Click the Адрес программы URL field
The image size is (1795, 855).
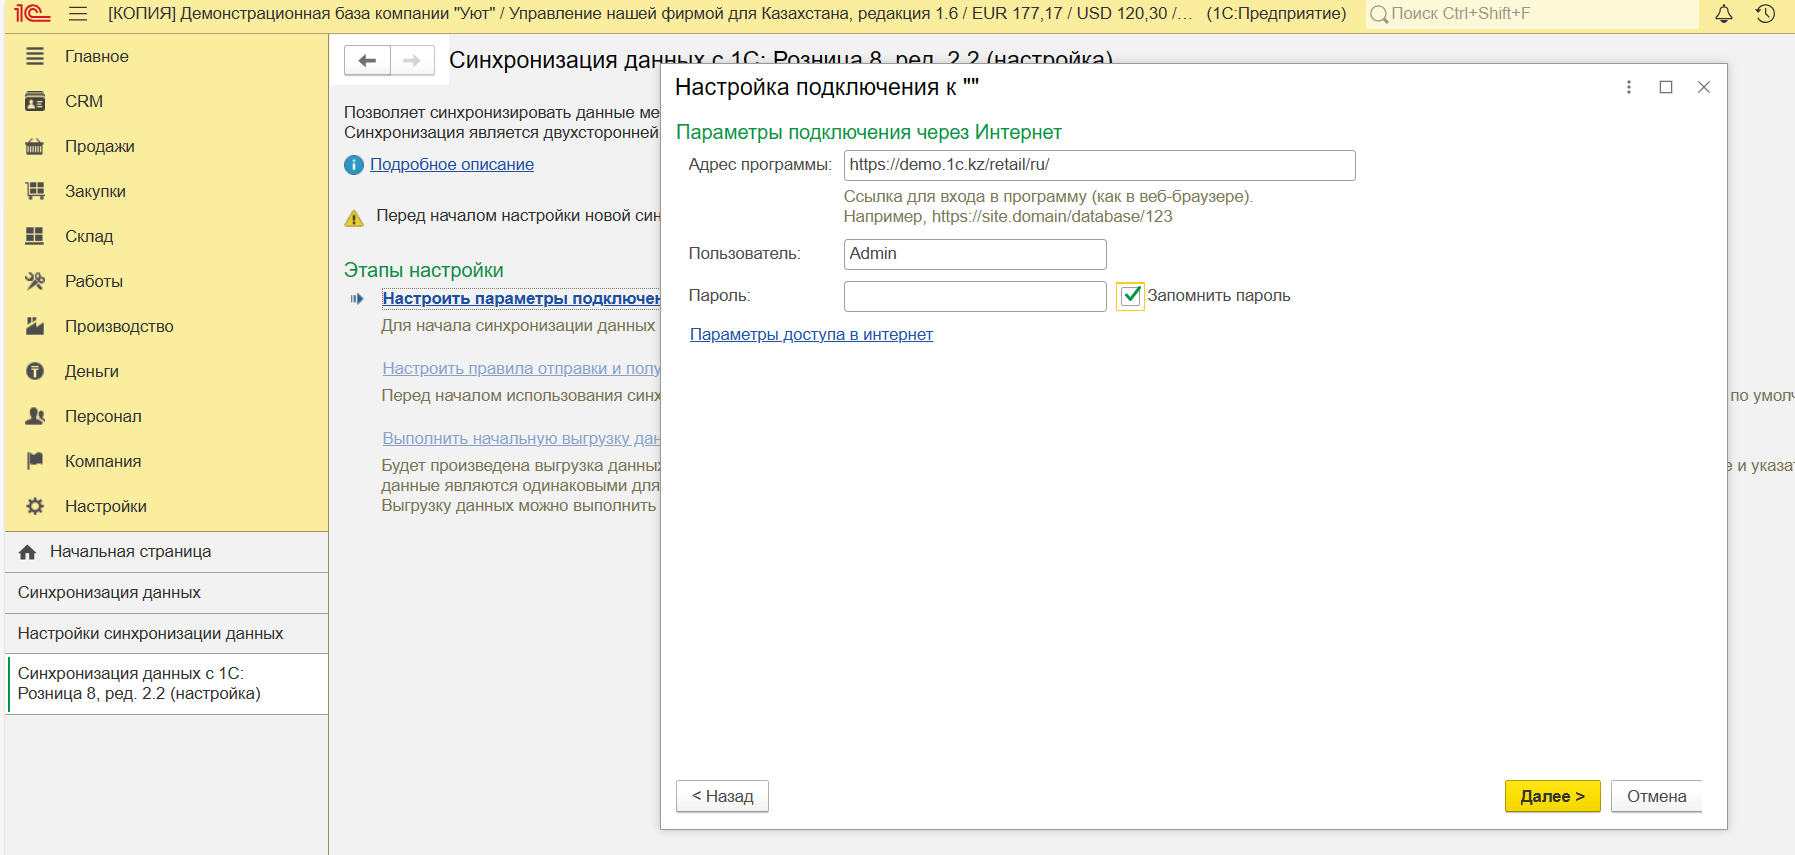coord(1098,165)
